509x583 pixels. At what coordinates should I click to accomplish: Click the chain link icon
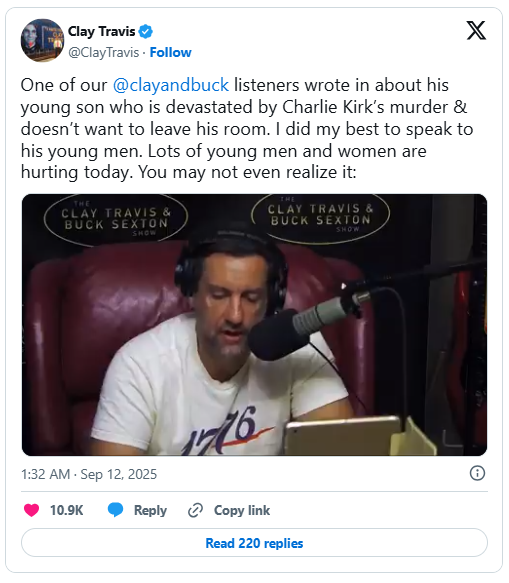195,510
